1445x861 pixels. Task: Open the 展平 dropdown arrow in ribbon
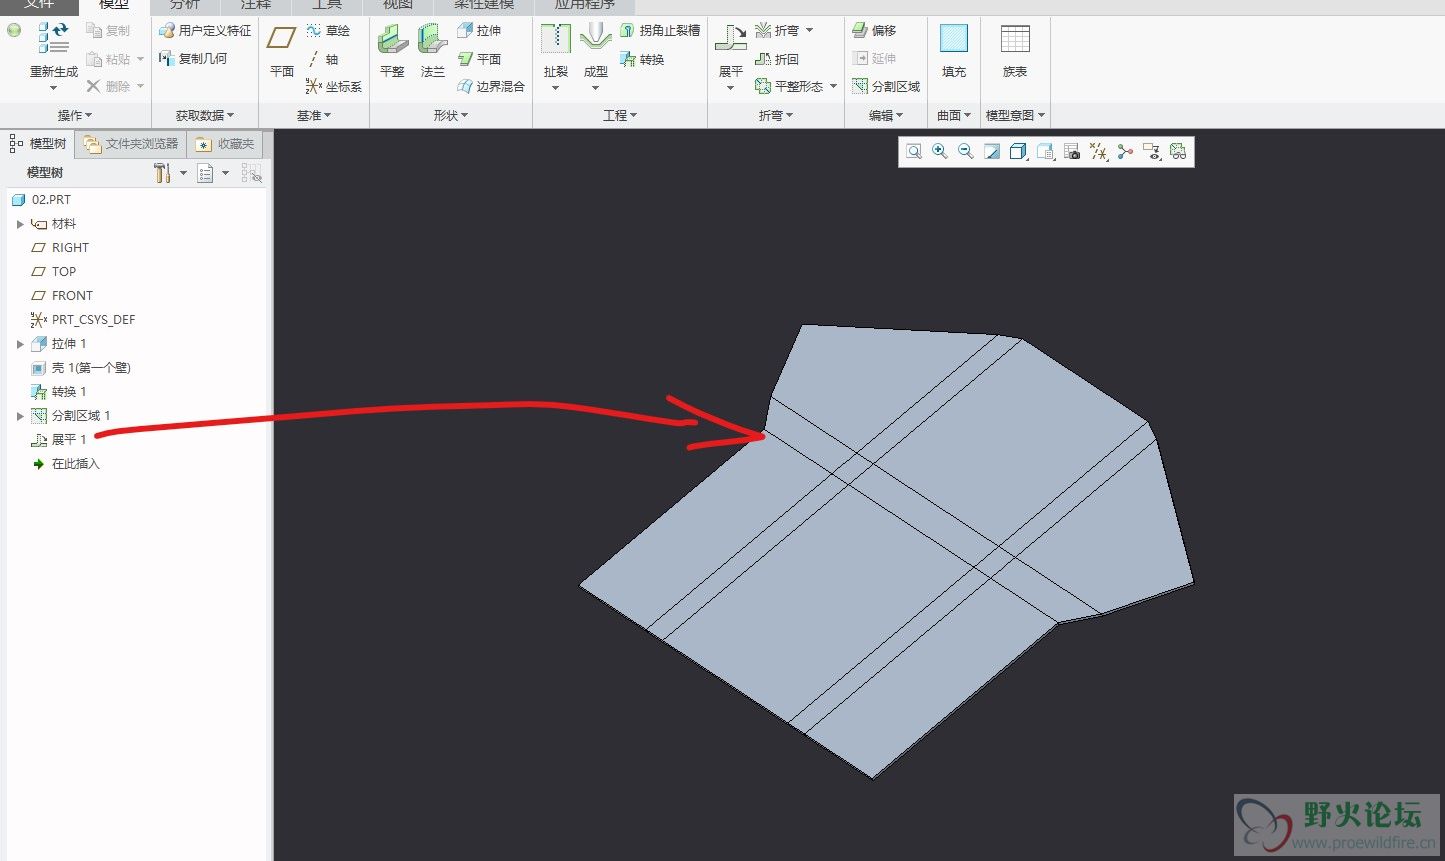pyautogui.click(x=731, y=88)
